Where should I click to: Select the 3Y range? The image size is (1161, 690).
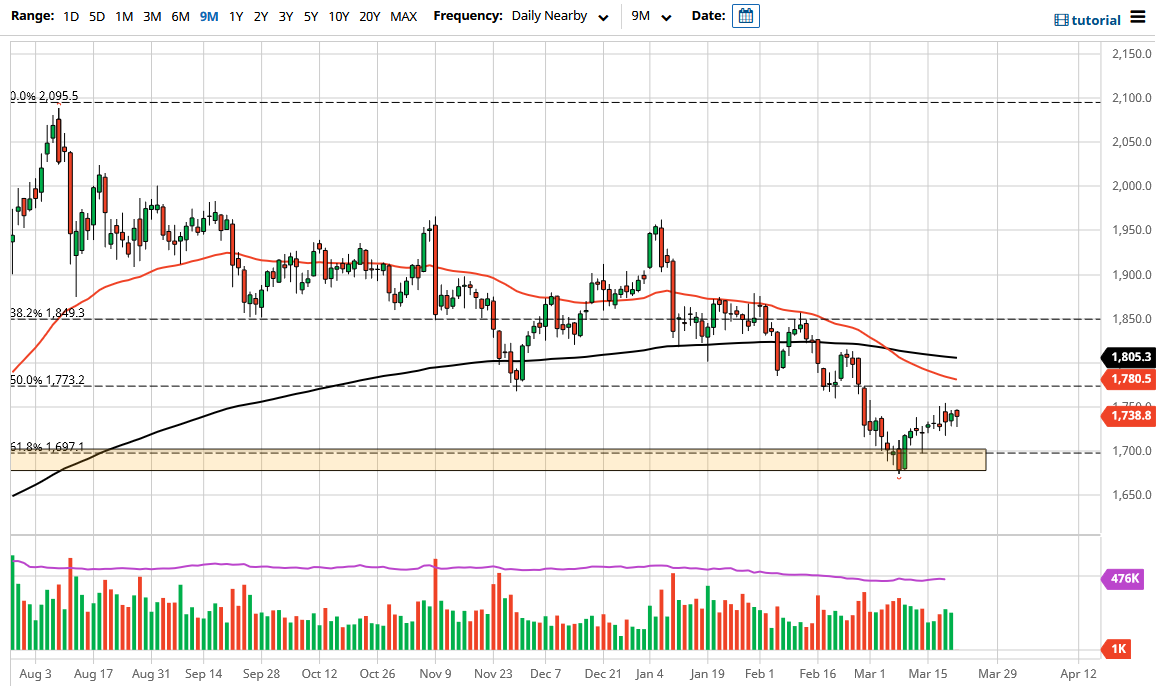click(x=286, y=16)
